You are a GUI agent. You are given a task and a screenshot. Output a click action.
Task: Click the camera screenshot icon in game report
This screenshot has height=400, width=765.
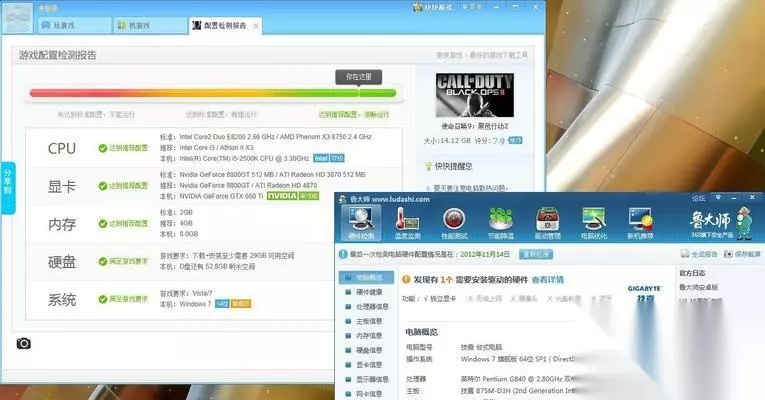click(23, 343)
